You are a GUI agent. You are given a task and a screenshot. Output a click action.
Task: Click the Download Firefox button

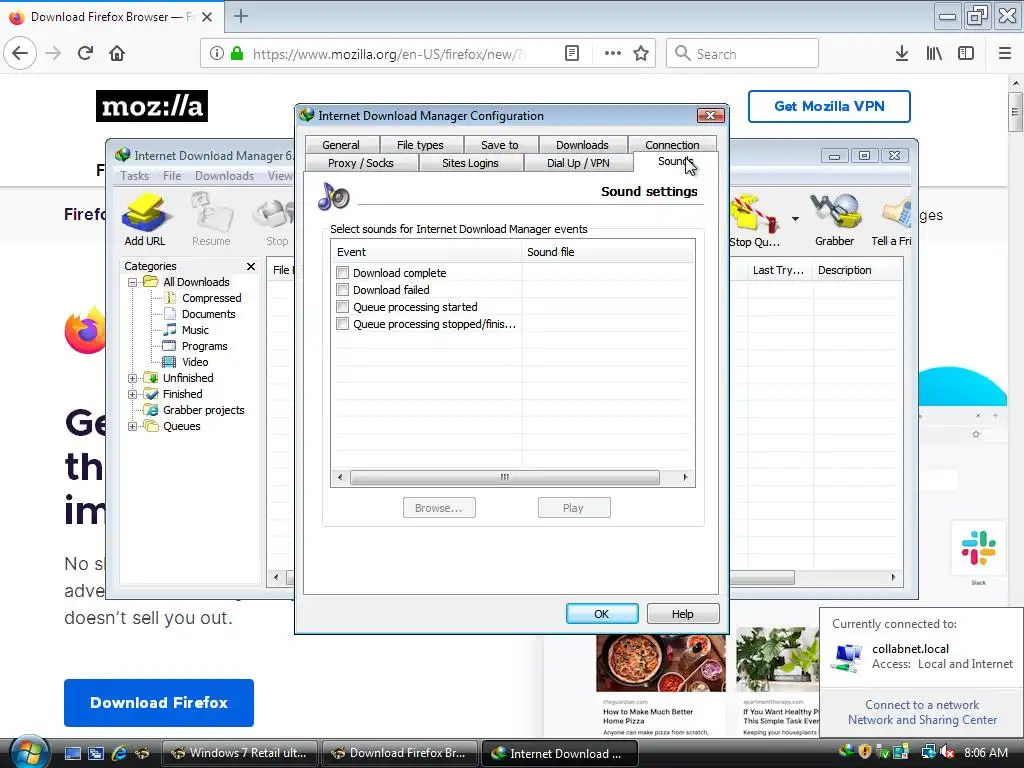159,703
